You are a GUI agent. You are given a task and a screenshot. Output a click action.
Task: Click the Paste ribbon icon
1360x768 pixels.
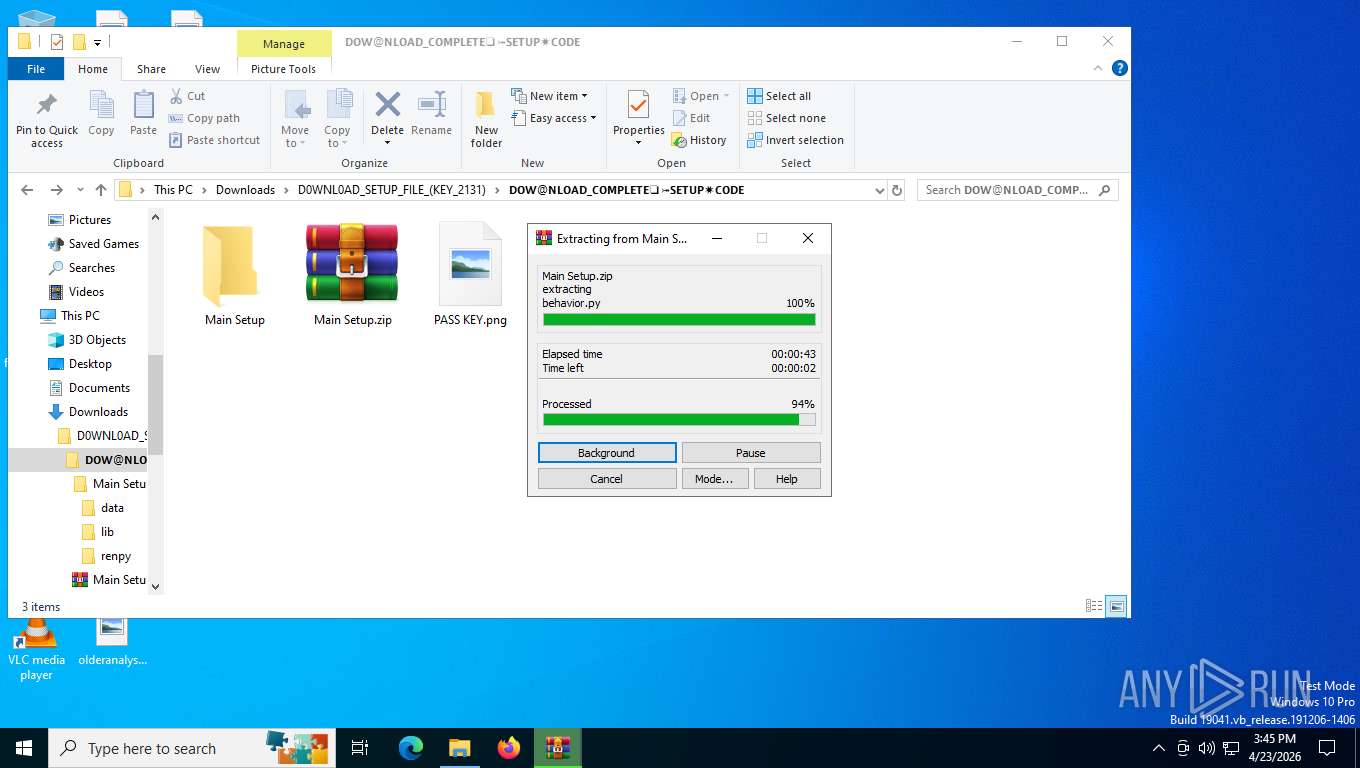coord(143,113)
